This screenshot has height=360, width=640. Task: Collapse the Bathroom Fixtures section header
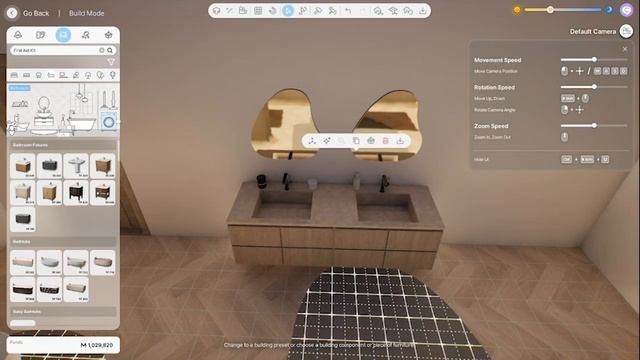click(63, 145)
